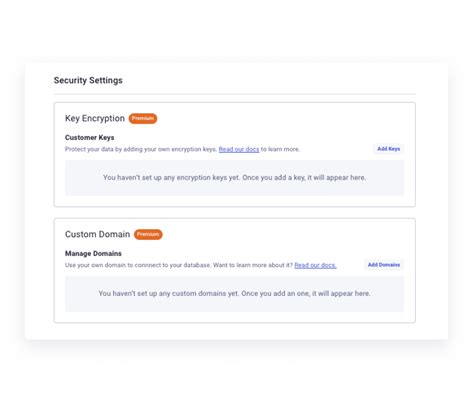
Task: Click 'Want to learn more about it?' text
Action: [253, 265]
